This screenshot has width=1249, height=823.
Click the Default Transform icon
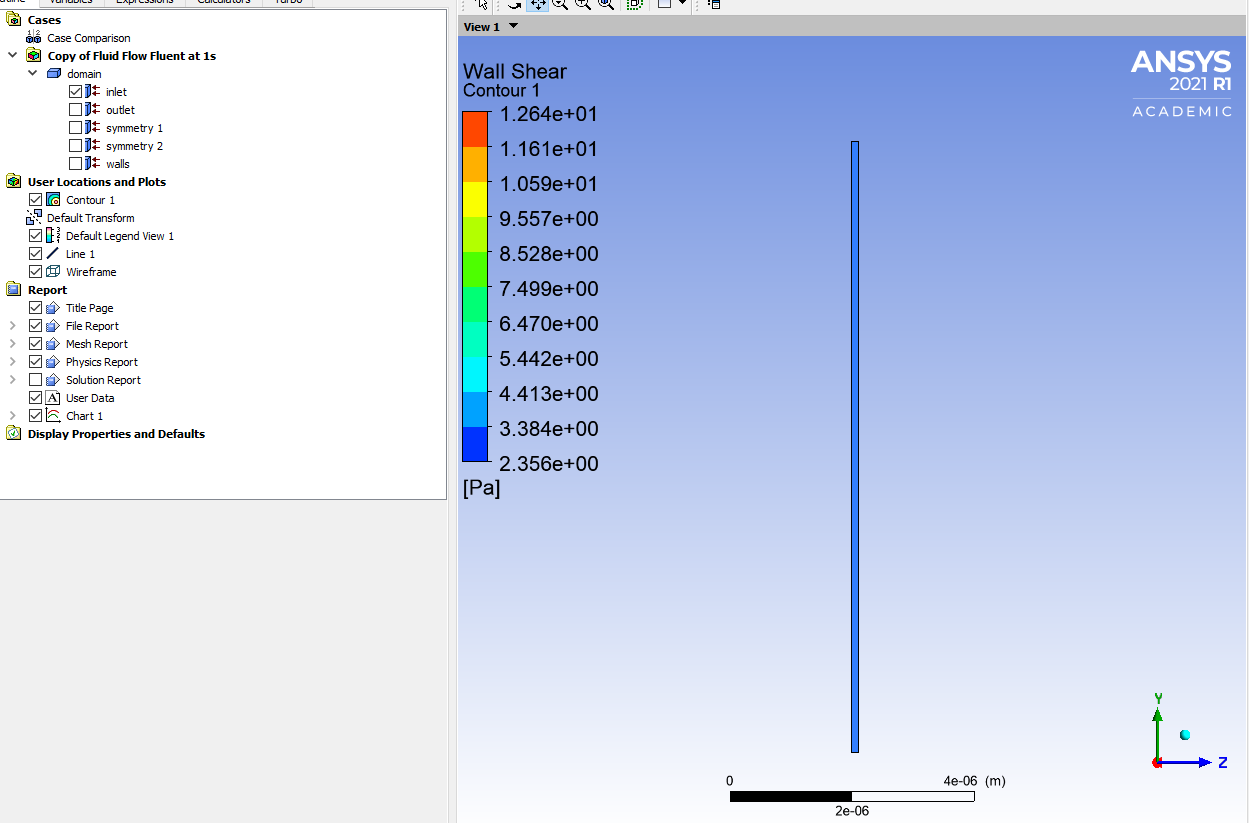34,218
